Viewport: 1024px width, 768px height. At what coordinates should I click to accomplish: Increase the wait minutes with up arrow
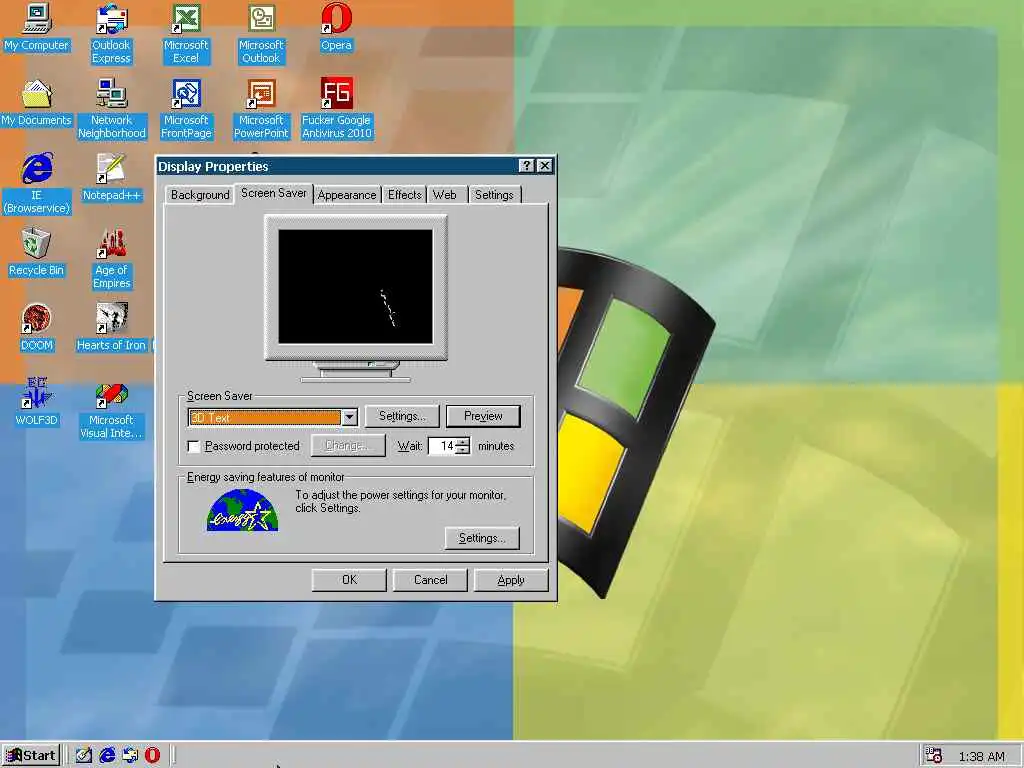coord(462,442)
